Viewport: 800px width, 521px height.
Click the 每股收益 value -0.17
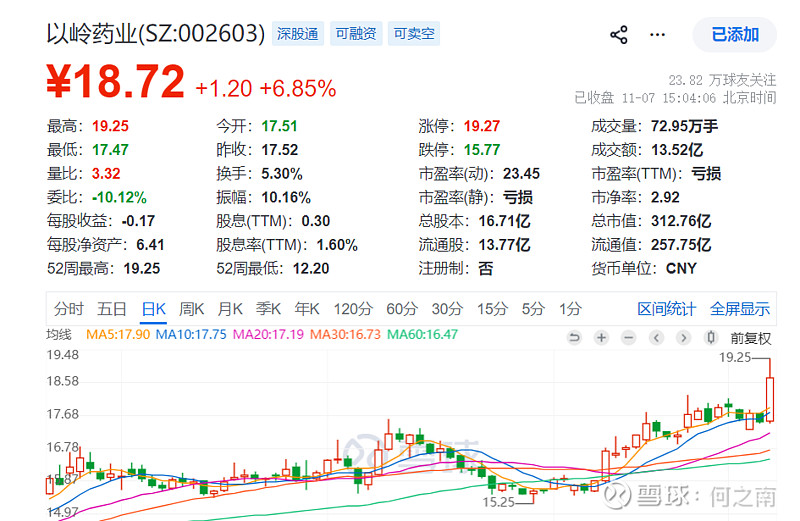138,221
